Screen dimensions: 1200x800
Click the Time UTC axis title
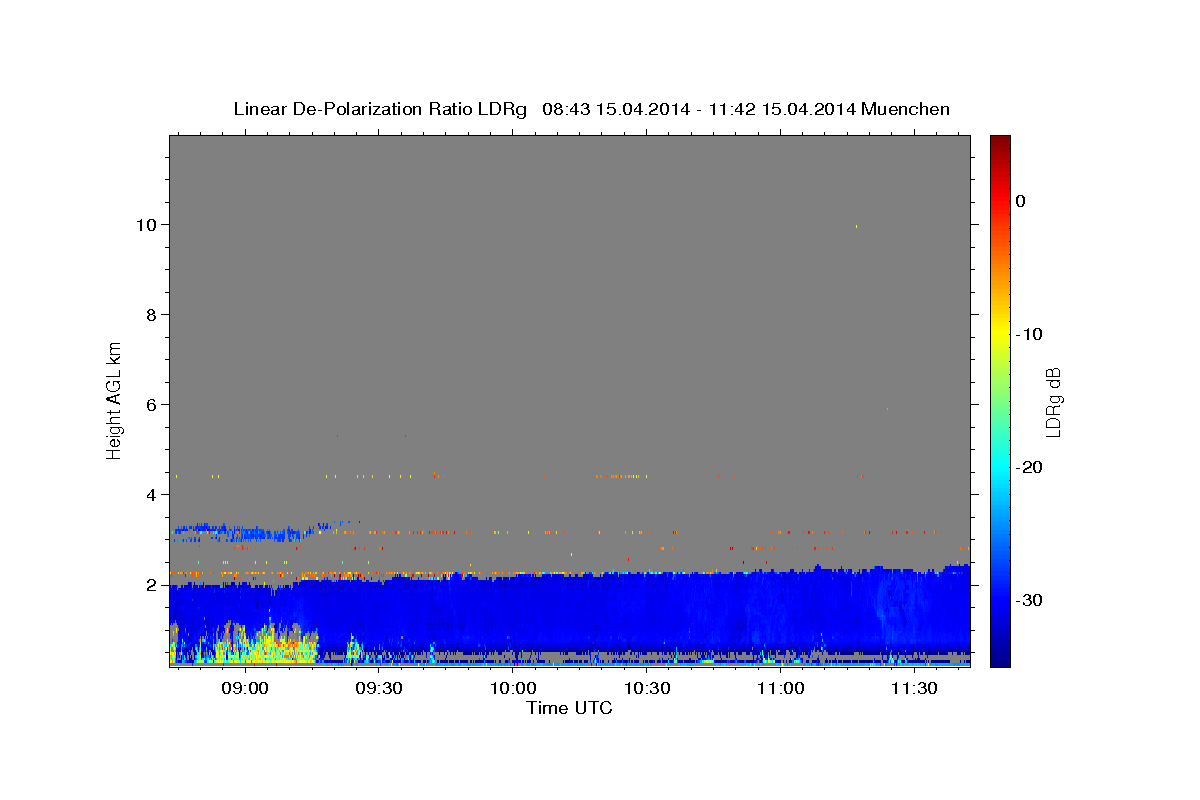[x=569, y=708]
